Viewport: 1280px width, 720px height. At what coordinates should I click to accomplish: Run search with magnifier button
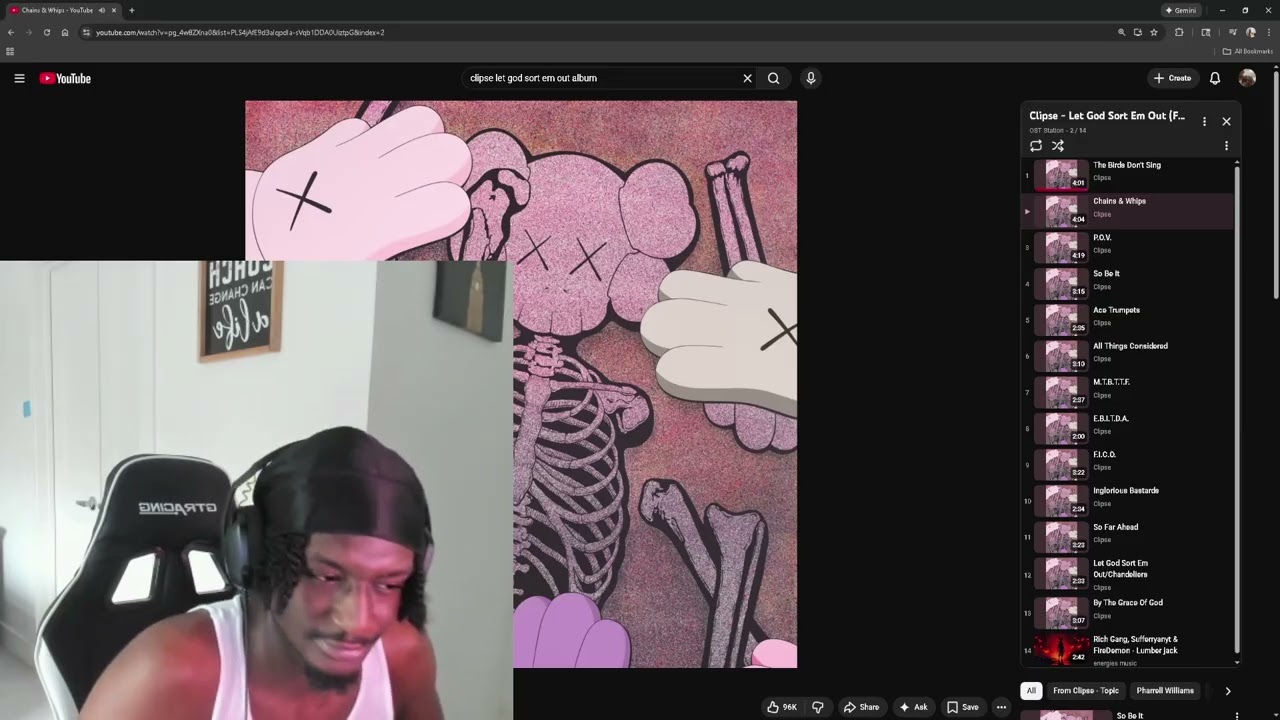tap(773, 78)
